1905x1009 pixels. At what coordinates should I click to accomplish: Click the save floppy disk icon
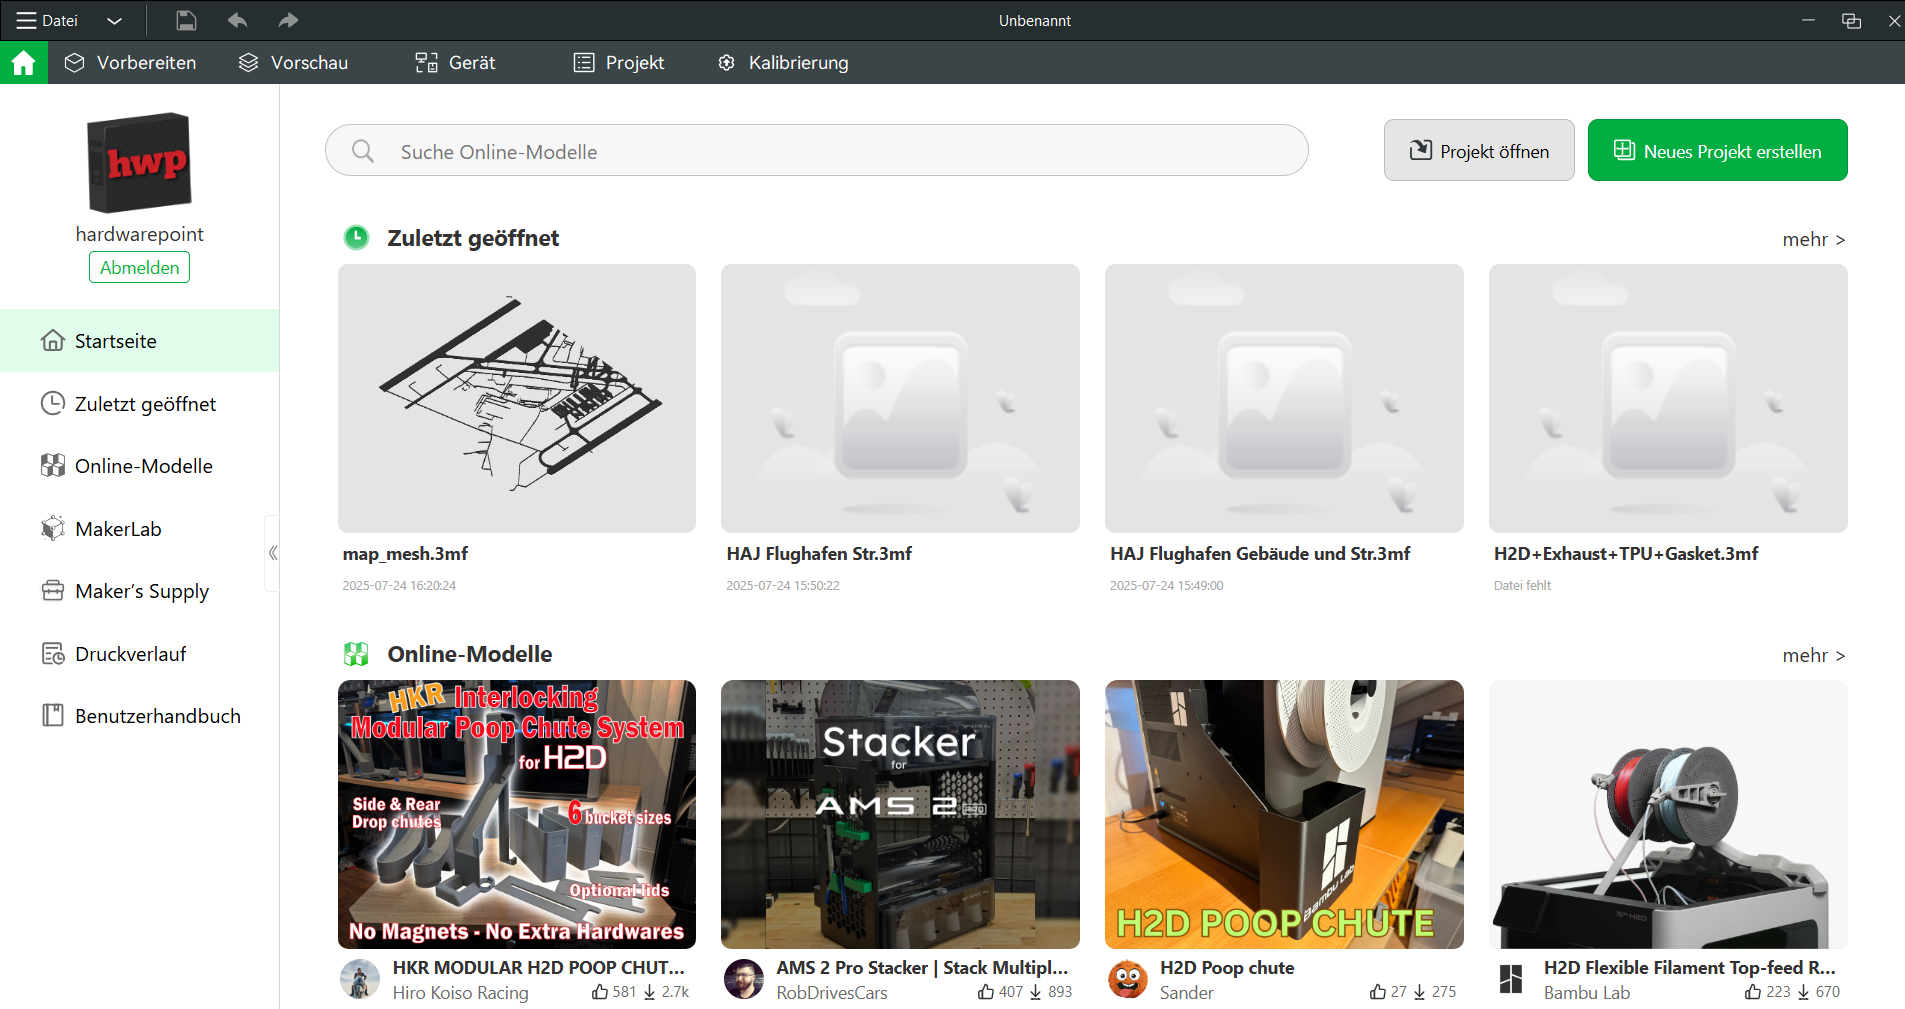186,20
